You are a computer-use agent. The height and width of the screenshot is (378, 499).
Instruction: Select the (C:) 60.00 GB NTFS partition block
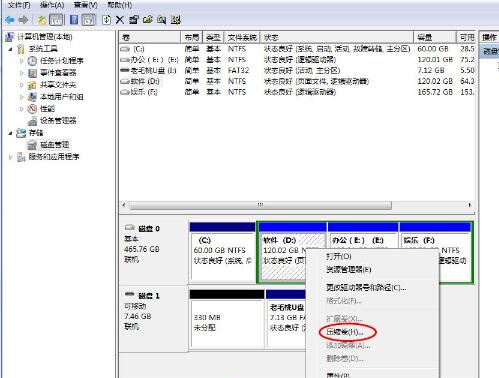coord(223,252)
